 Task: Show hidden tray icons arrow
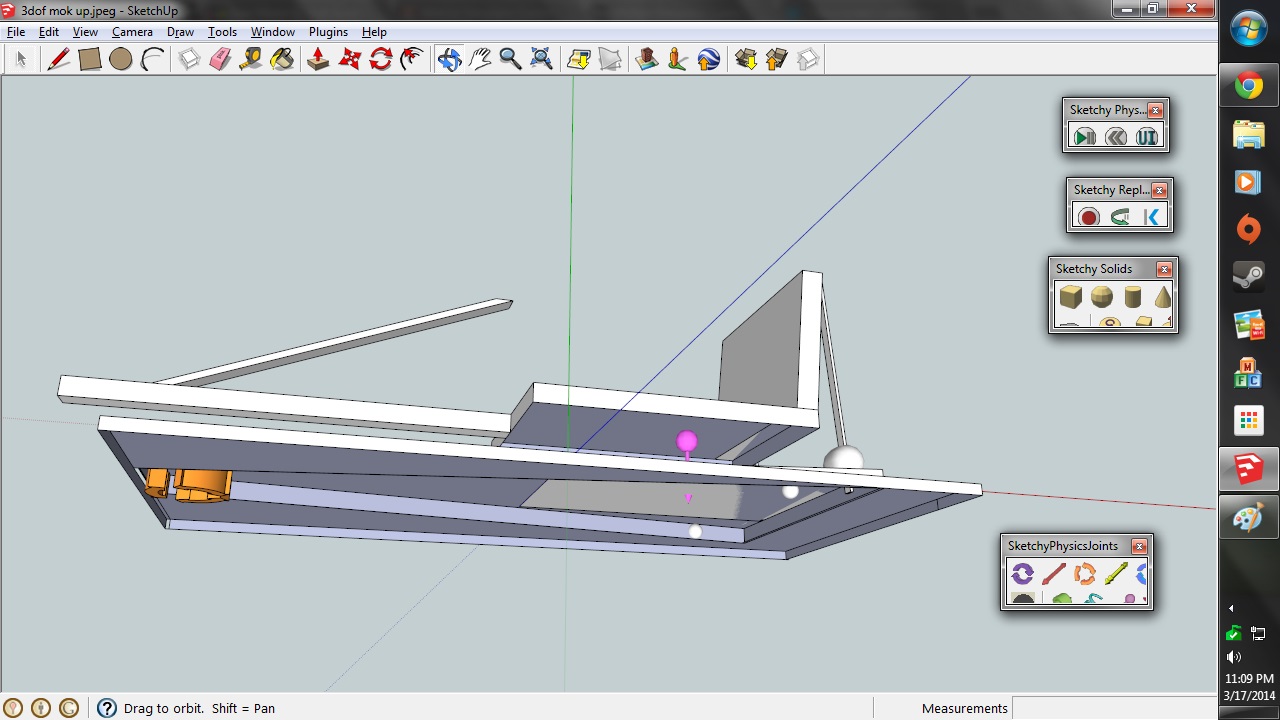pos(1231,608)
